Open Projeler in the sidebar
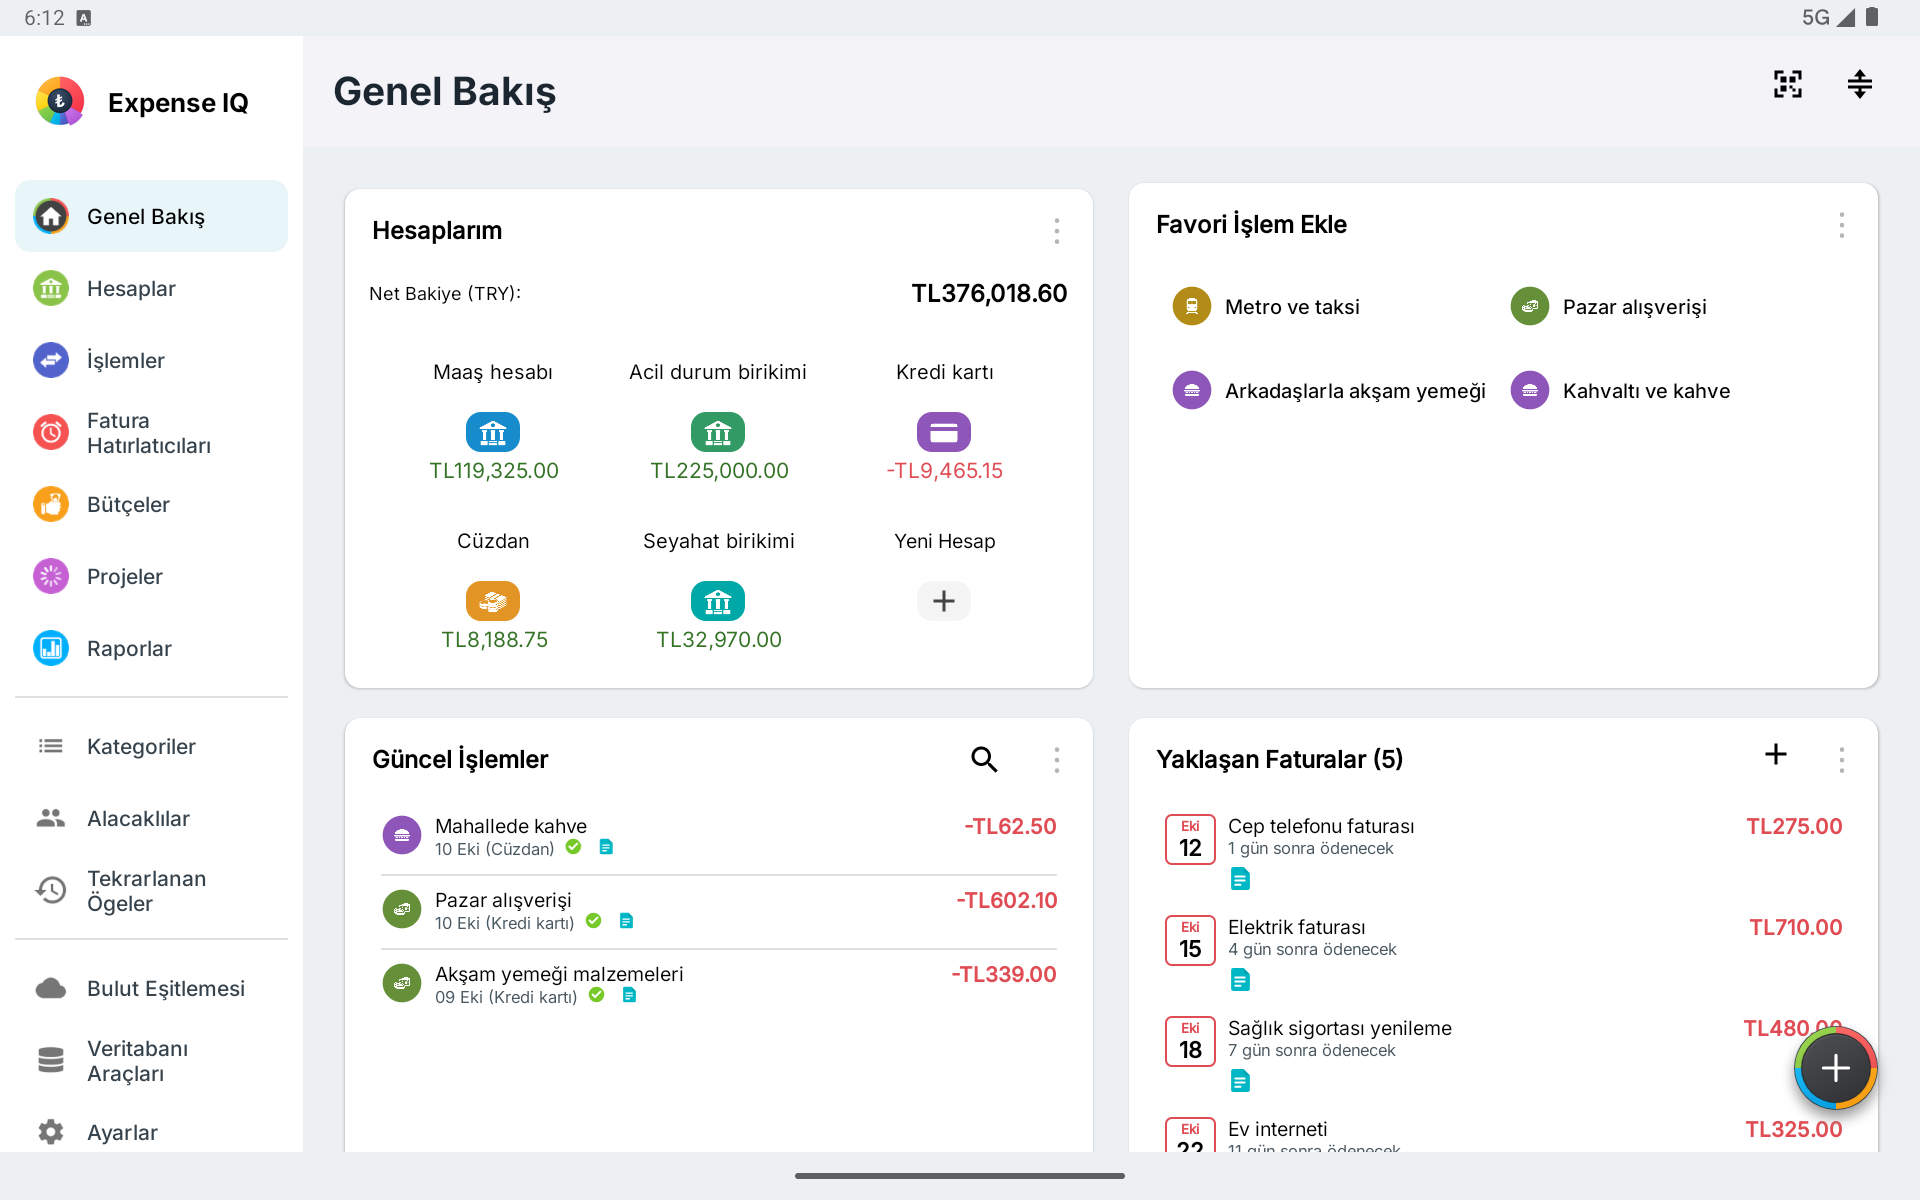This screenshot has height=1200, width=1920. [151, 576]
